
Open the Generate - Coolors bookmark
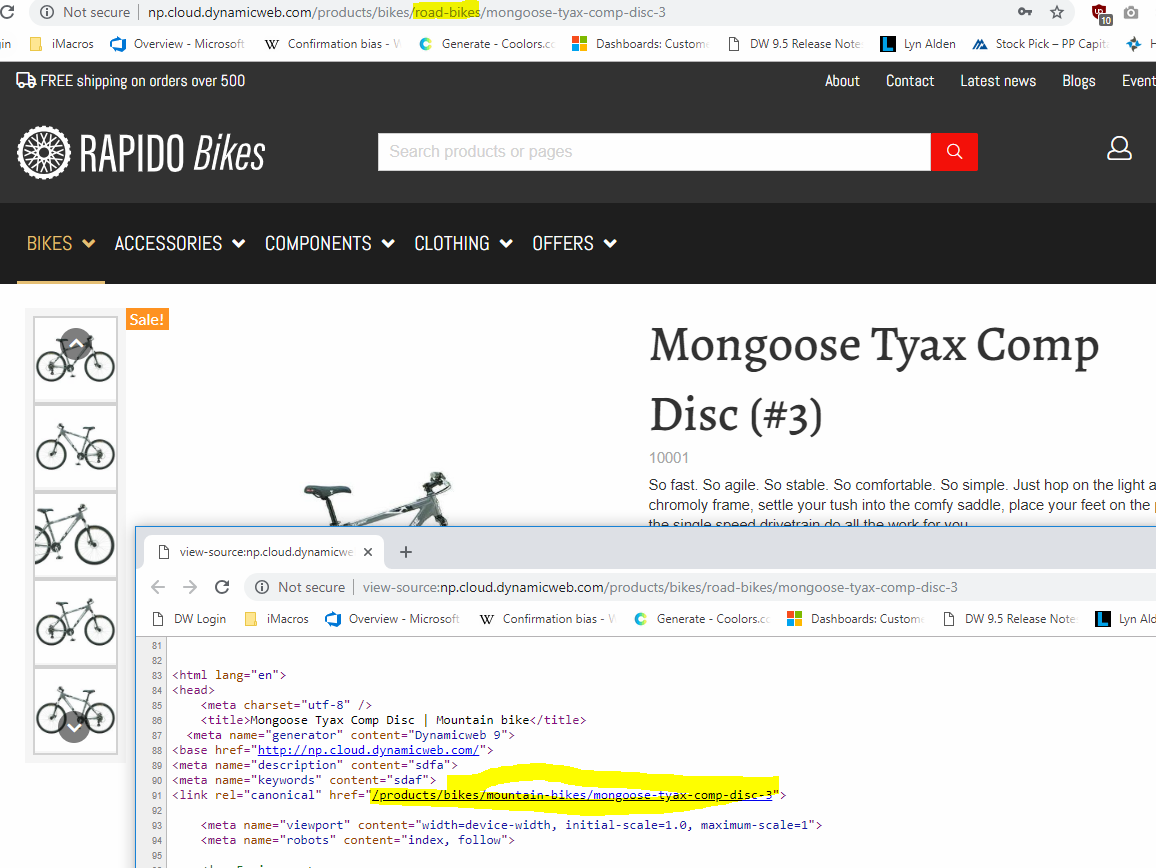[x=486, y=44]
